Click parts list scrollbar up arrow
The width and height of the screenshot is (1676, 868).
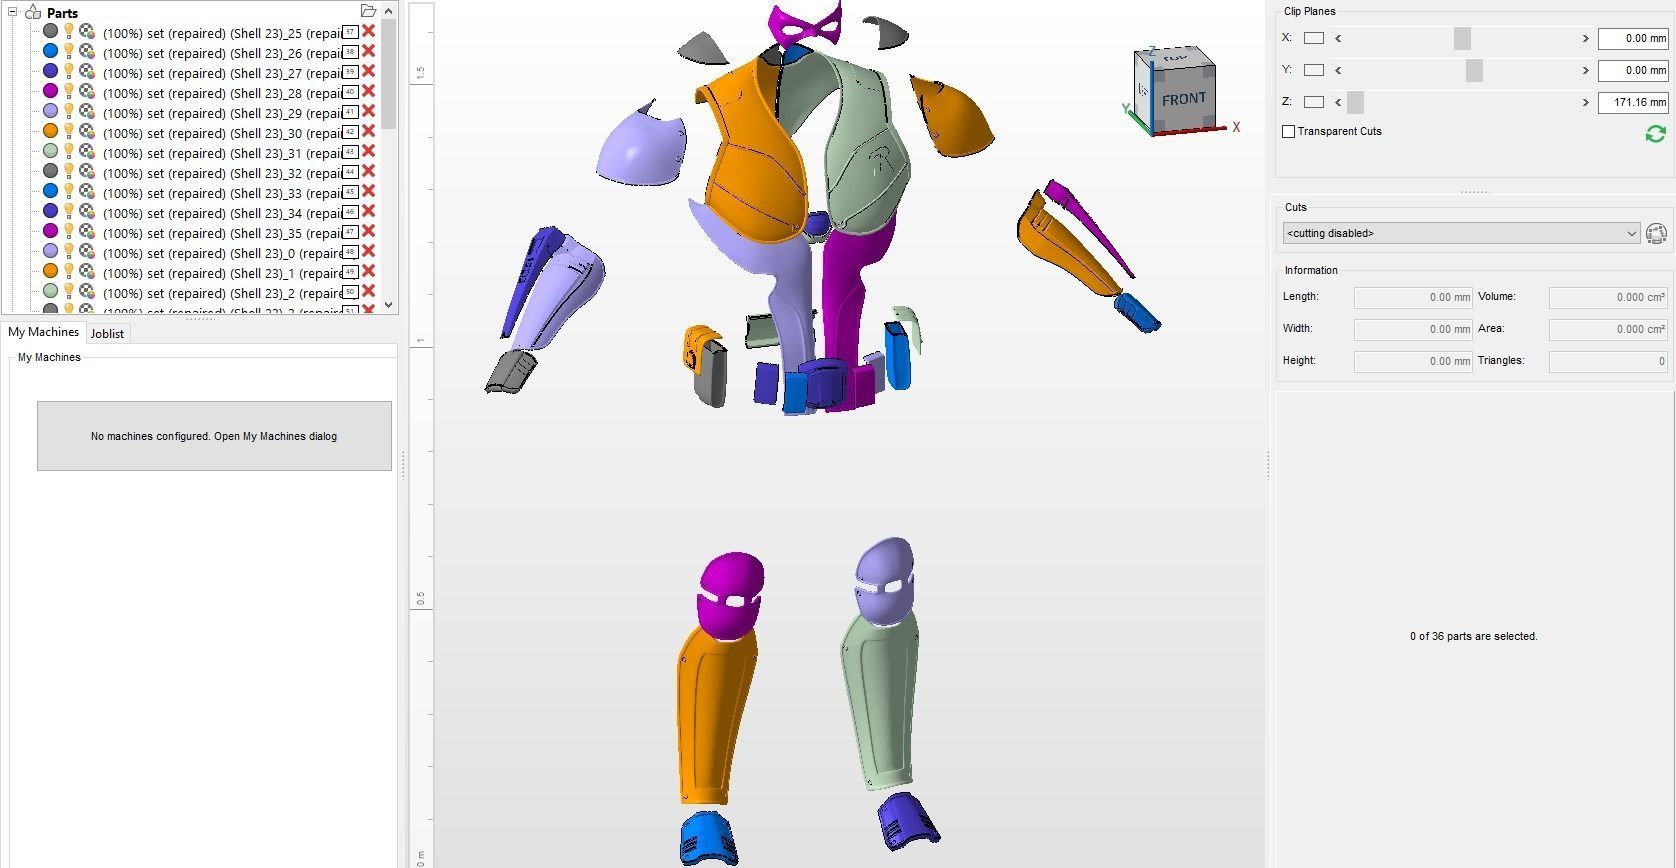pyautogui.click(x=389, y=11)
